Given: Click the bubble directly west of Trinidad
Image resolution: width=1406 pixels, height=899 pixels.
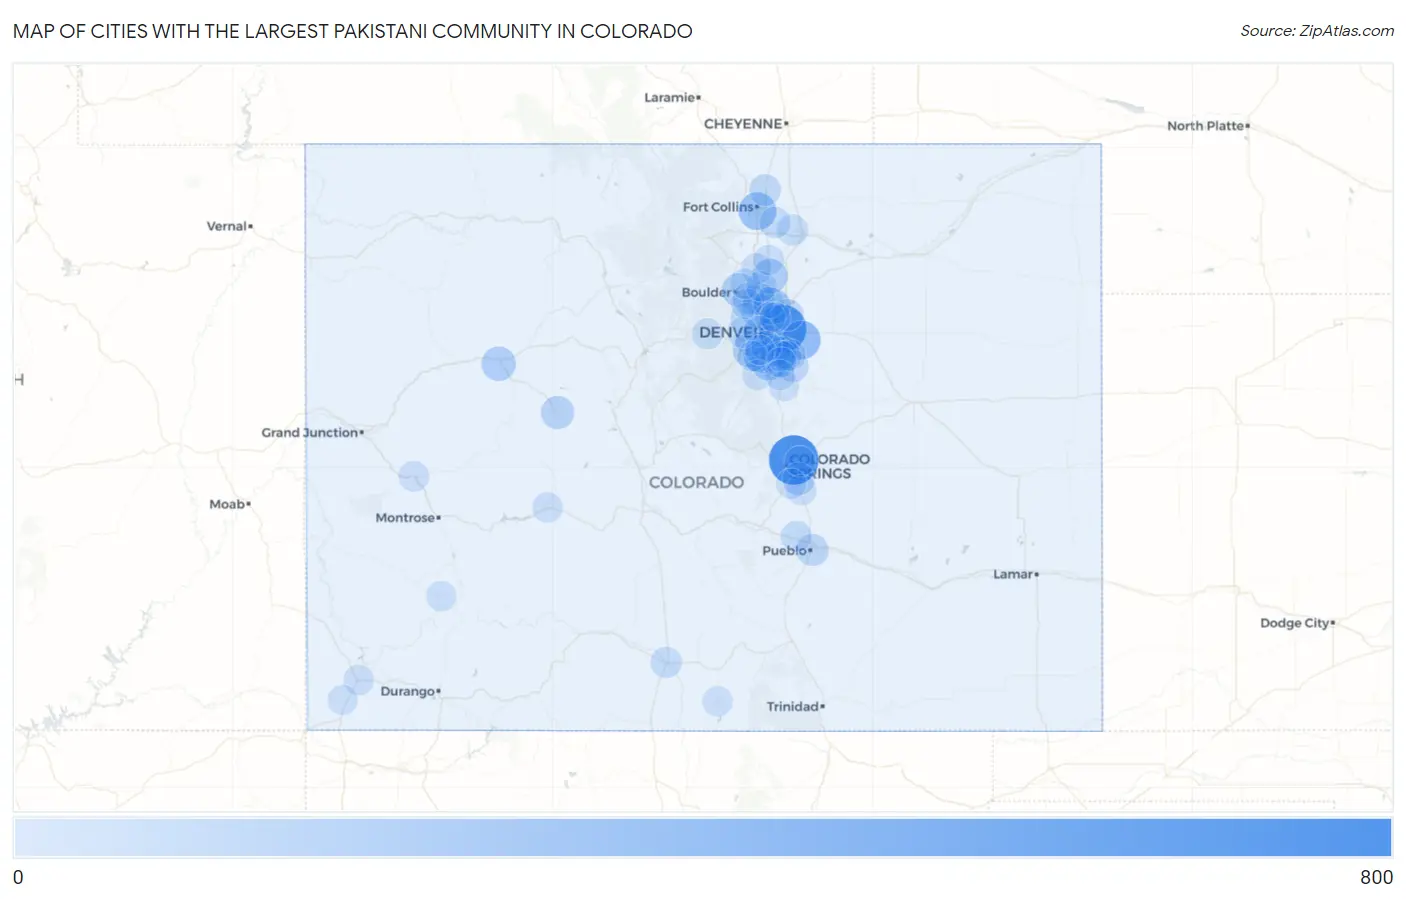Looking at the screenshot, I should coord(717,701).
